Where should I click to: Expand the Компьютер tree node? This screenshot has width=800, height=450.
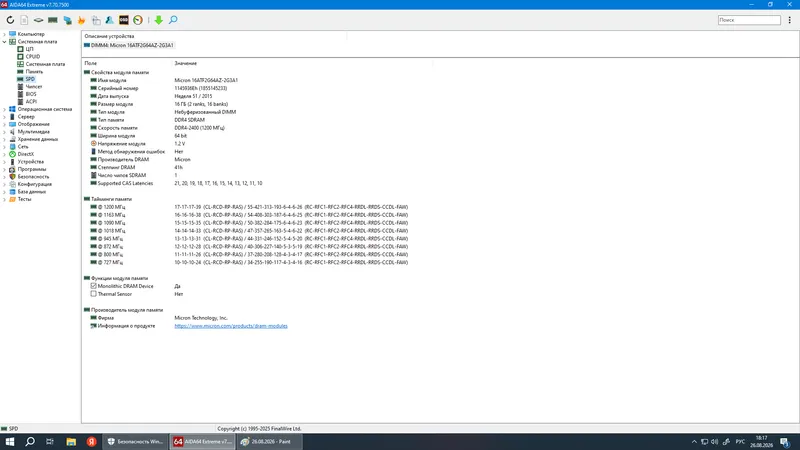click(5, 34)
